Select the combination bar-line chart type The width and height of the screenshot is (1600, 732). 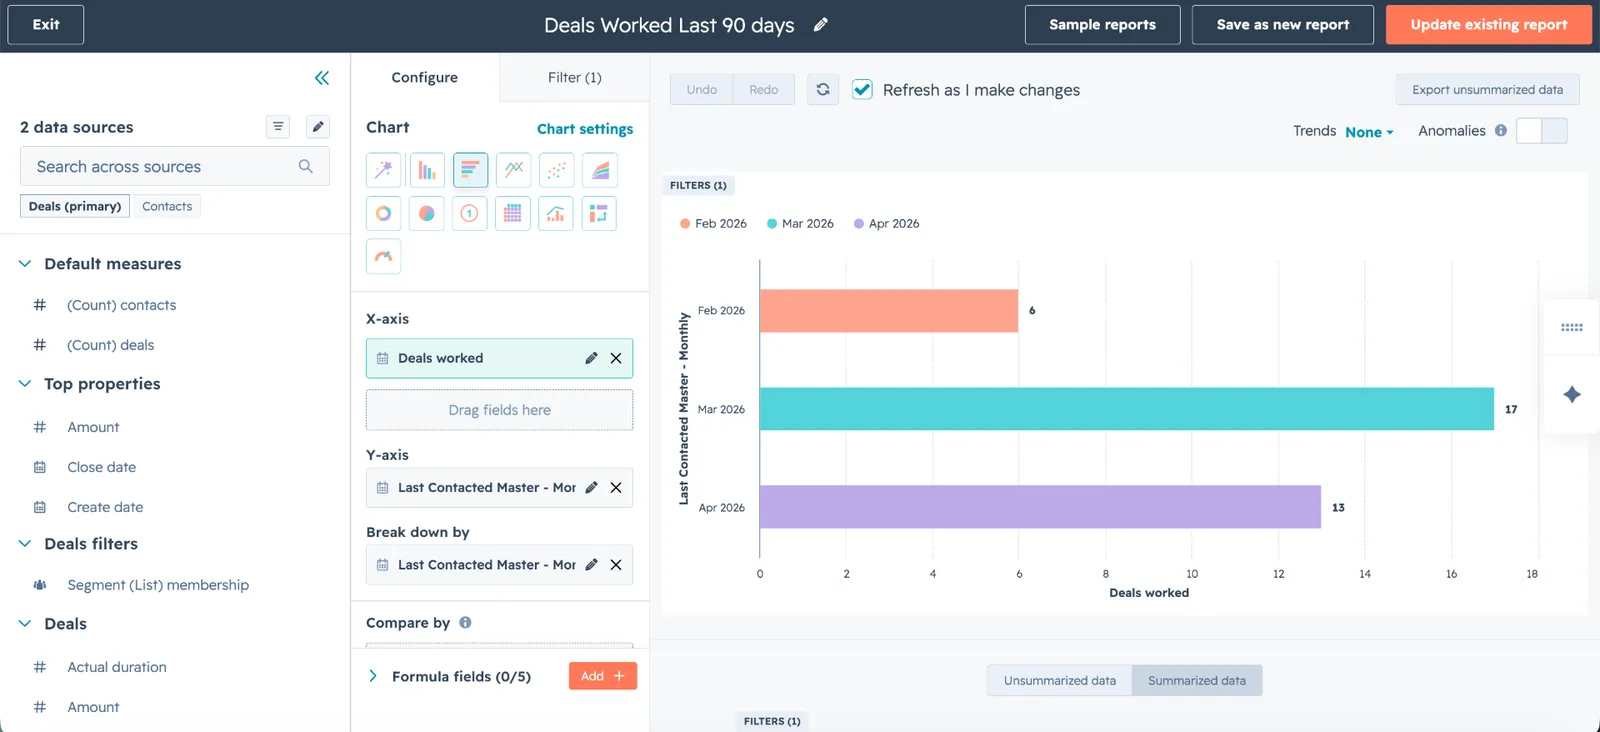point(556,213)
